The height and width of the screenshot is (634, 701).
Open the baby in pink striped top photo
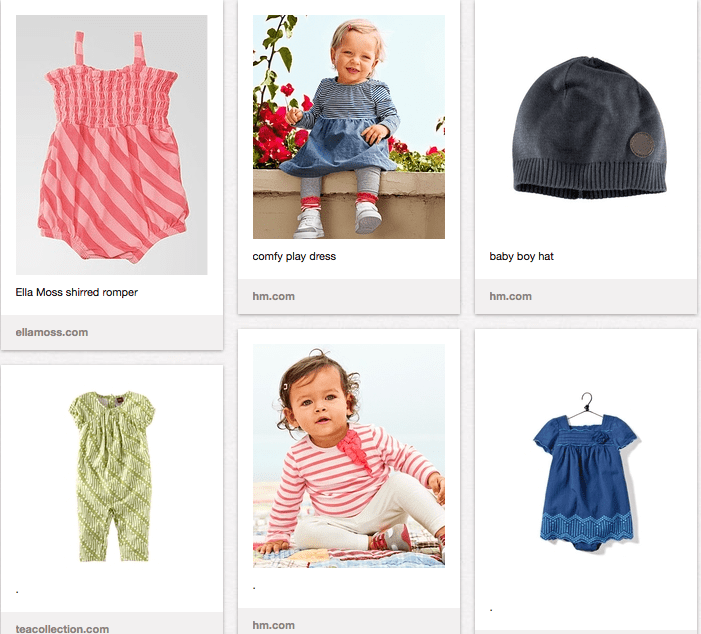(x=348, y=457)
